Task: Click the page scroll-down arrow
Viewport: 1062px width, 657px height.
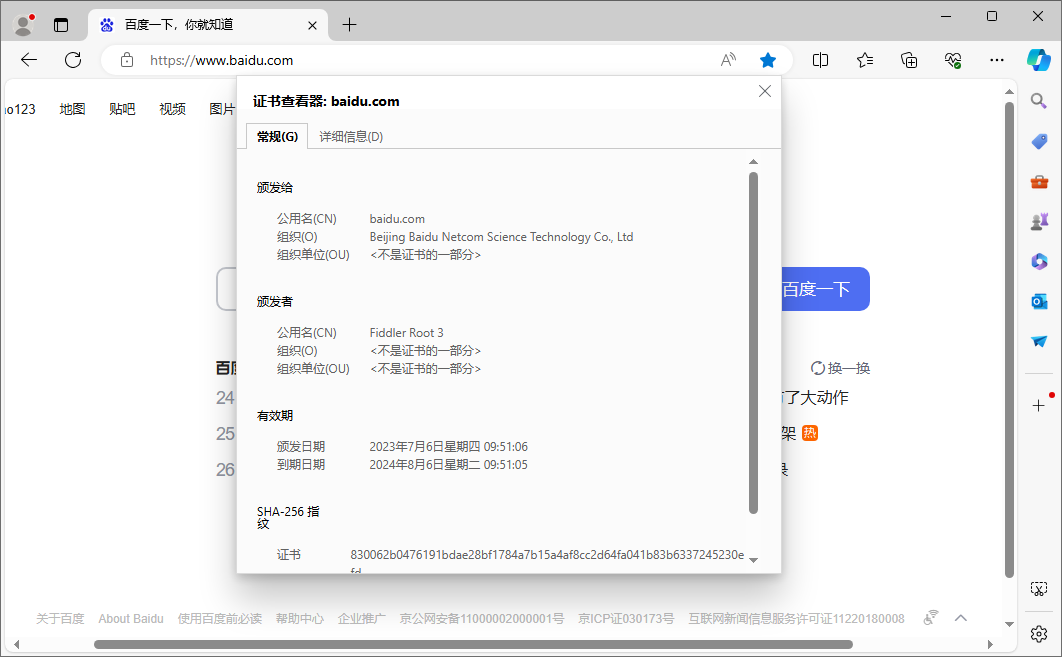Action: coord(1009,624)
